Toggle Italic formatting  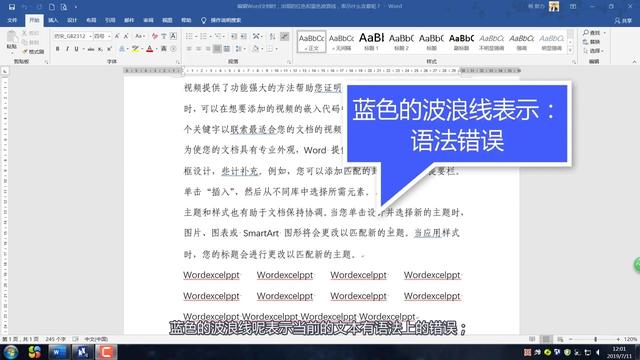point(67,49)
